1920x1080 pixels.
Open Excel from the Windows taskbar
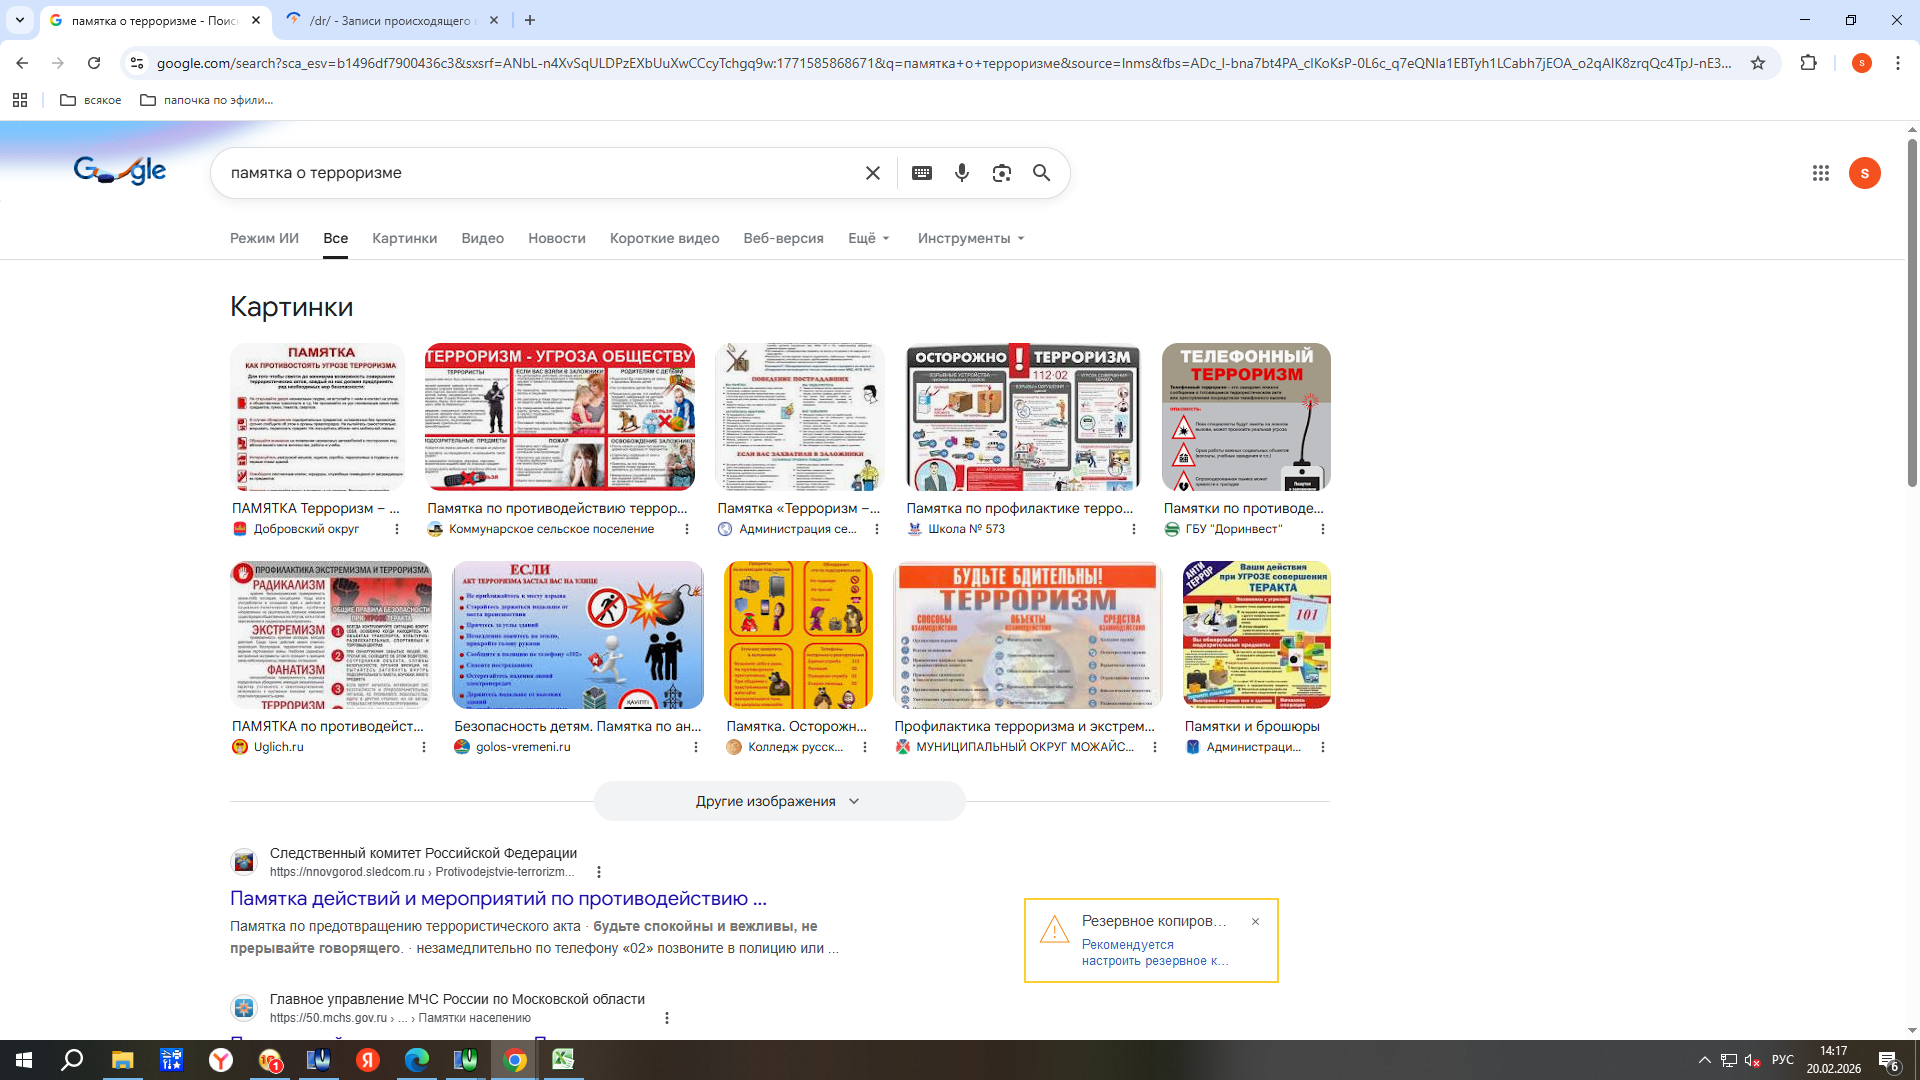tap(563, 1060)
